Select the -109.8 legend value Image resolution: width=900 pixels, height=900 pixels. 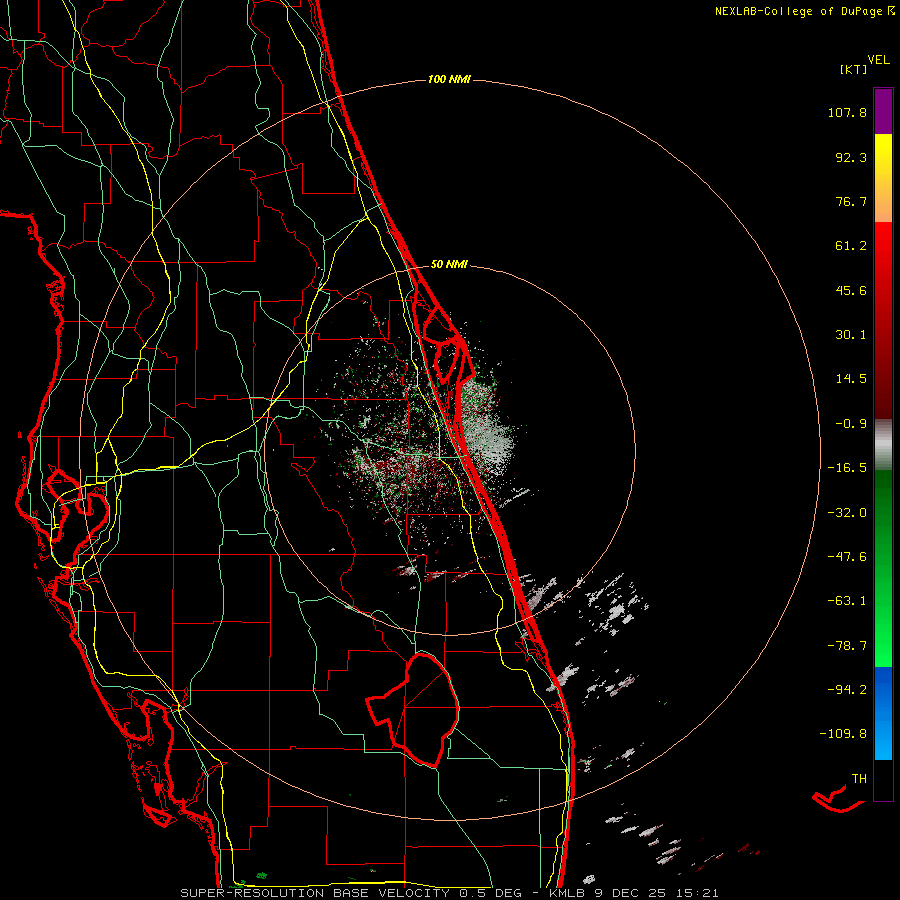(x=843, y=734)
